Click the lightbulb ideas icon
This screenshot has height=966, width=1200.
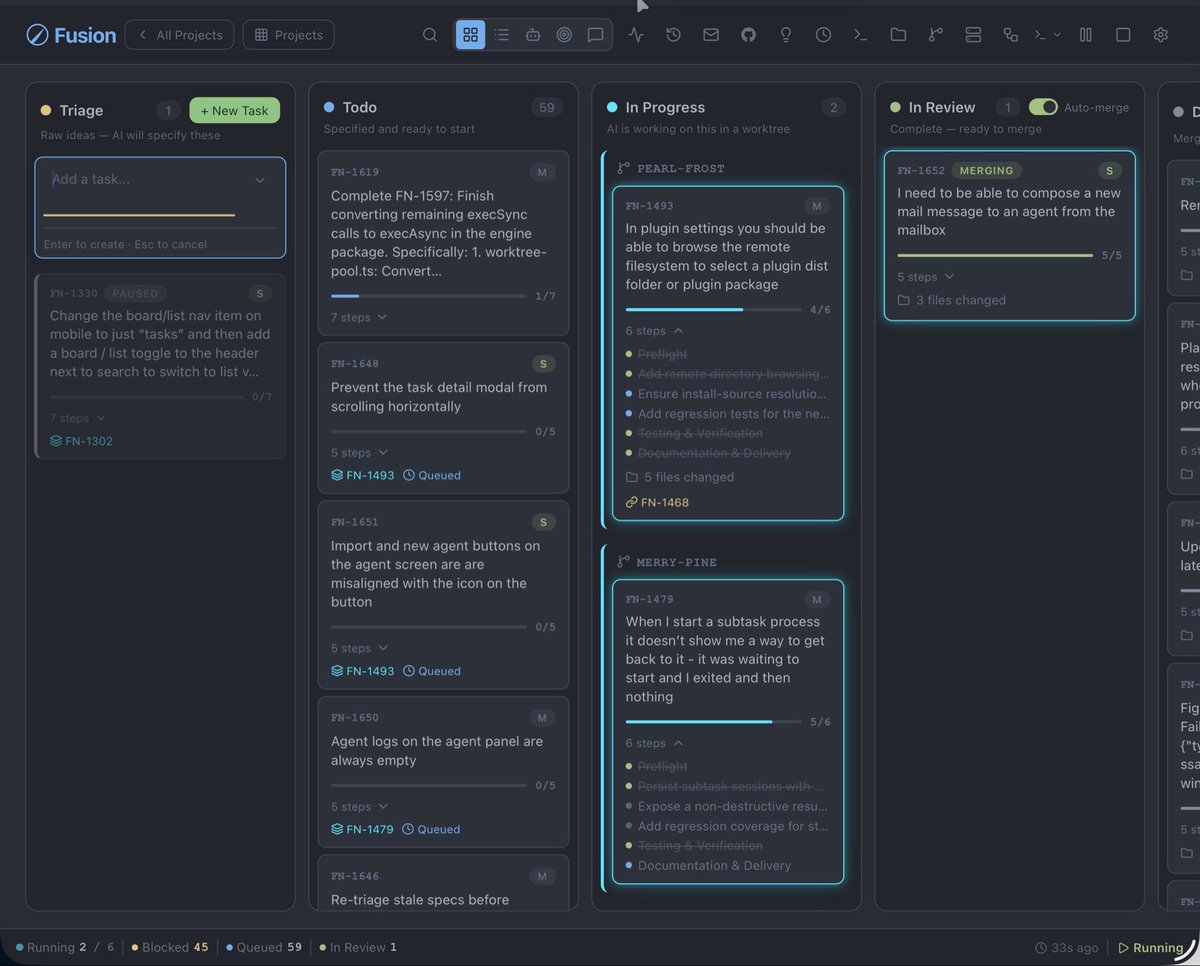pos(786,35)
